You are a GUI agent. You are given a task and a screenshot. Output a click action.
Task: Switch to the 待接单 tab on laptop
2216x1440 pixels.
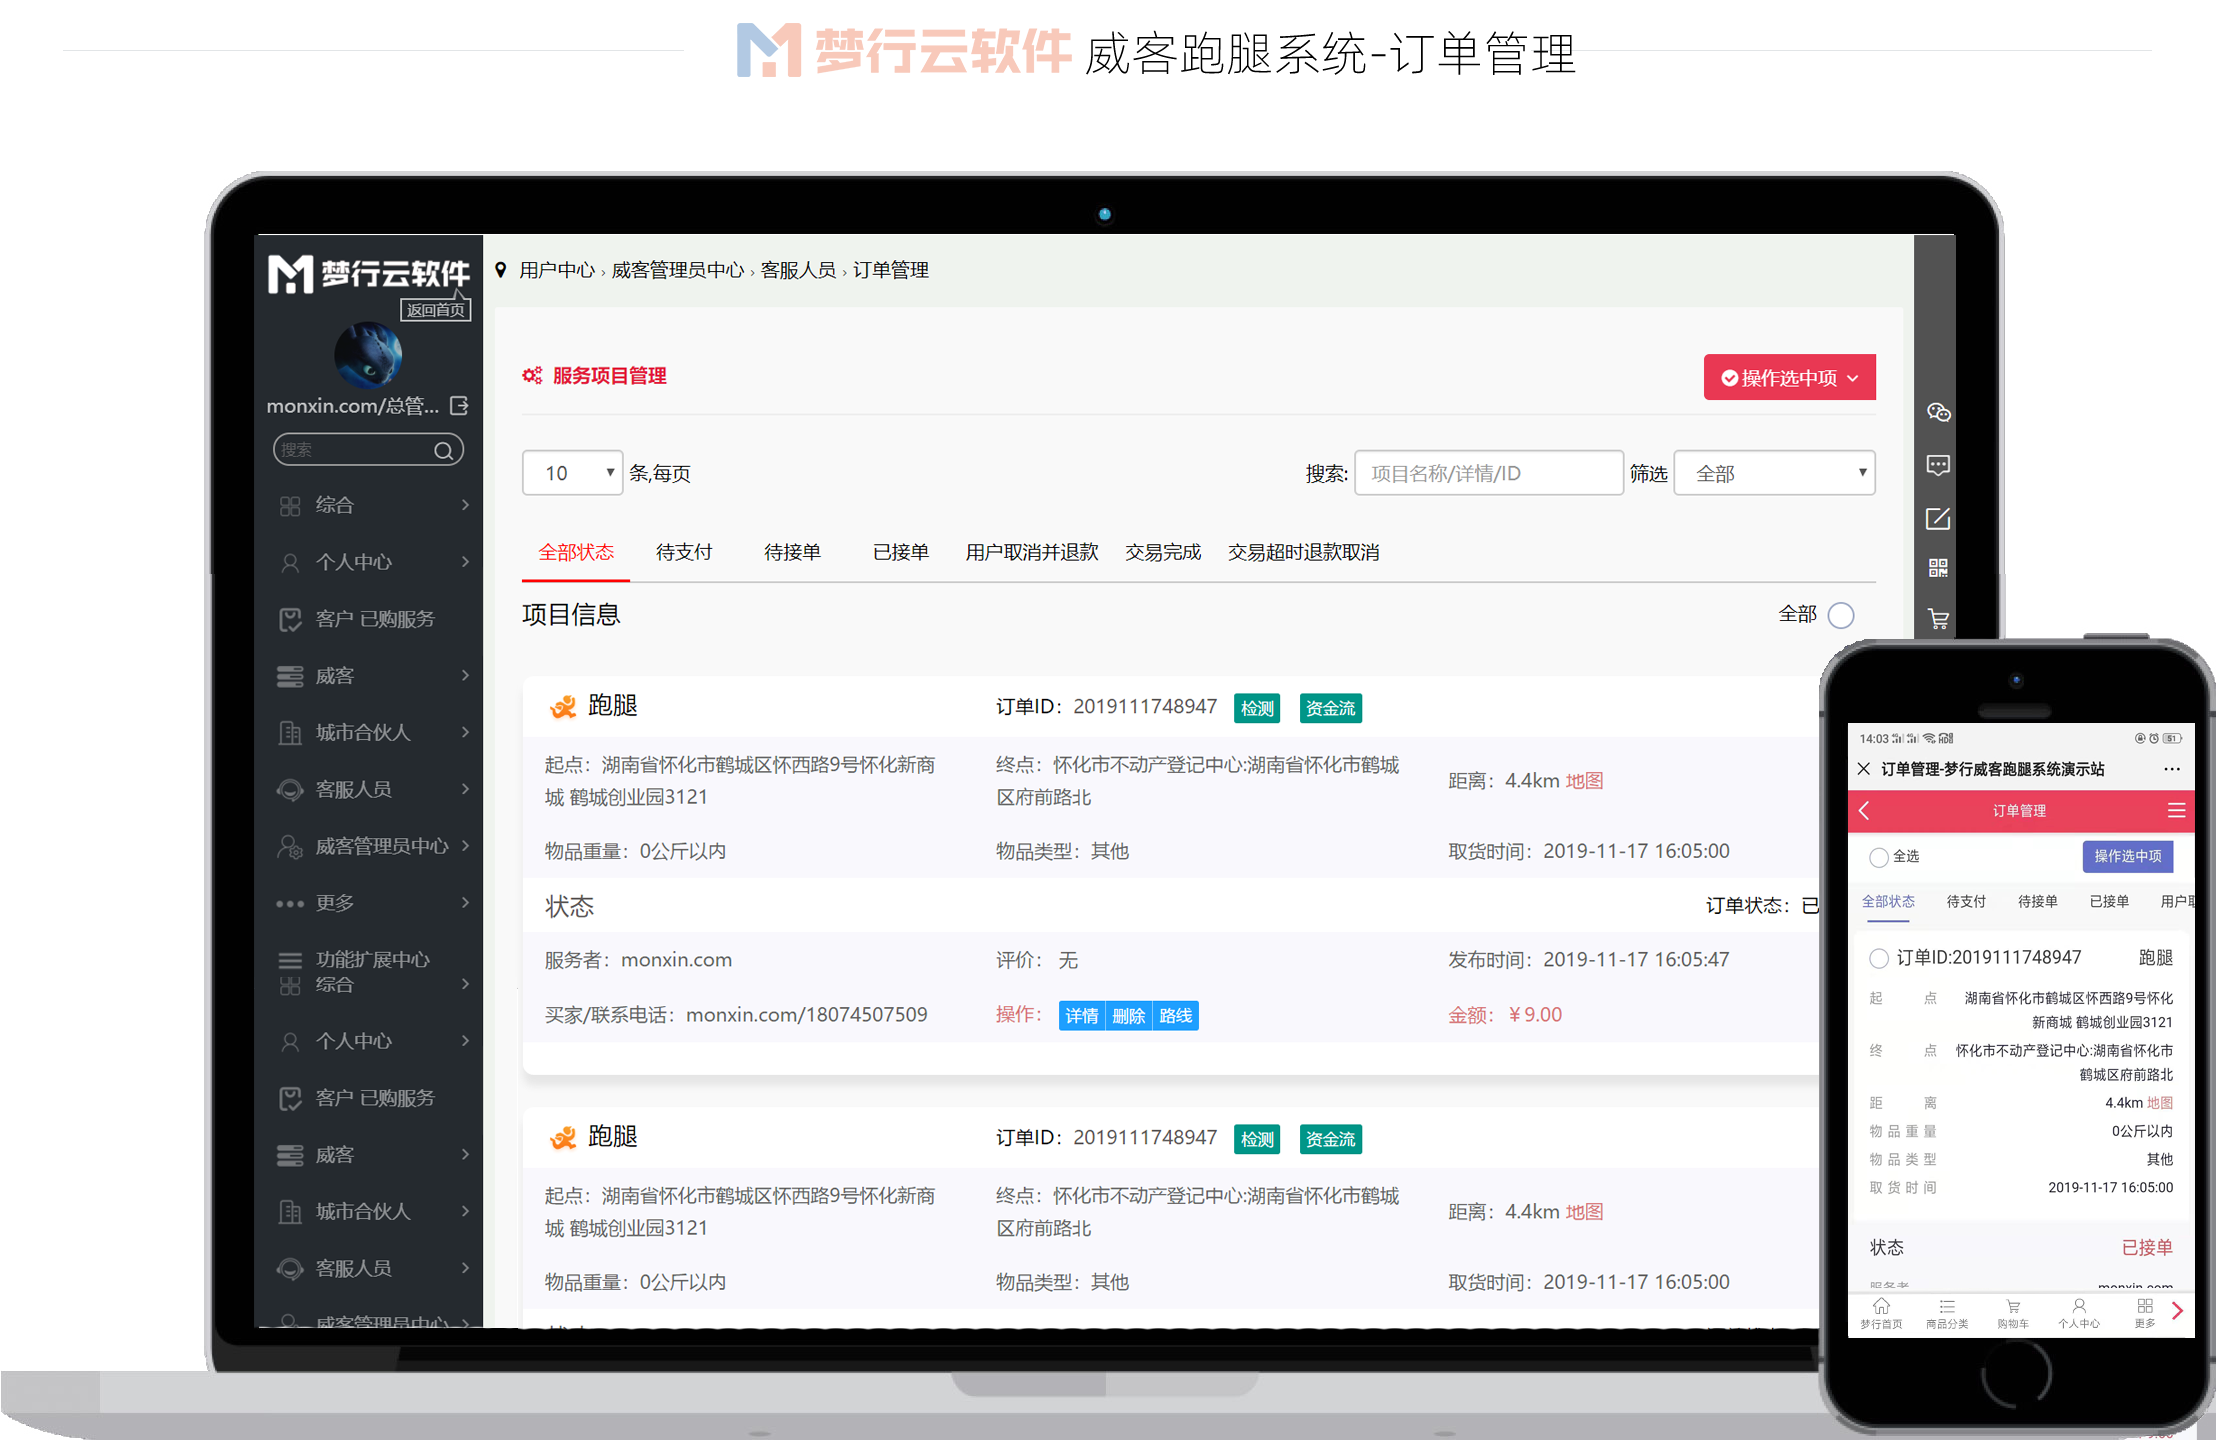pos(792,552)
